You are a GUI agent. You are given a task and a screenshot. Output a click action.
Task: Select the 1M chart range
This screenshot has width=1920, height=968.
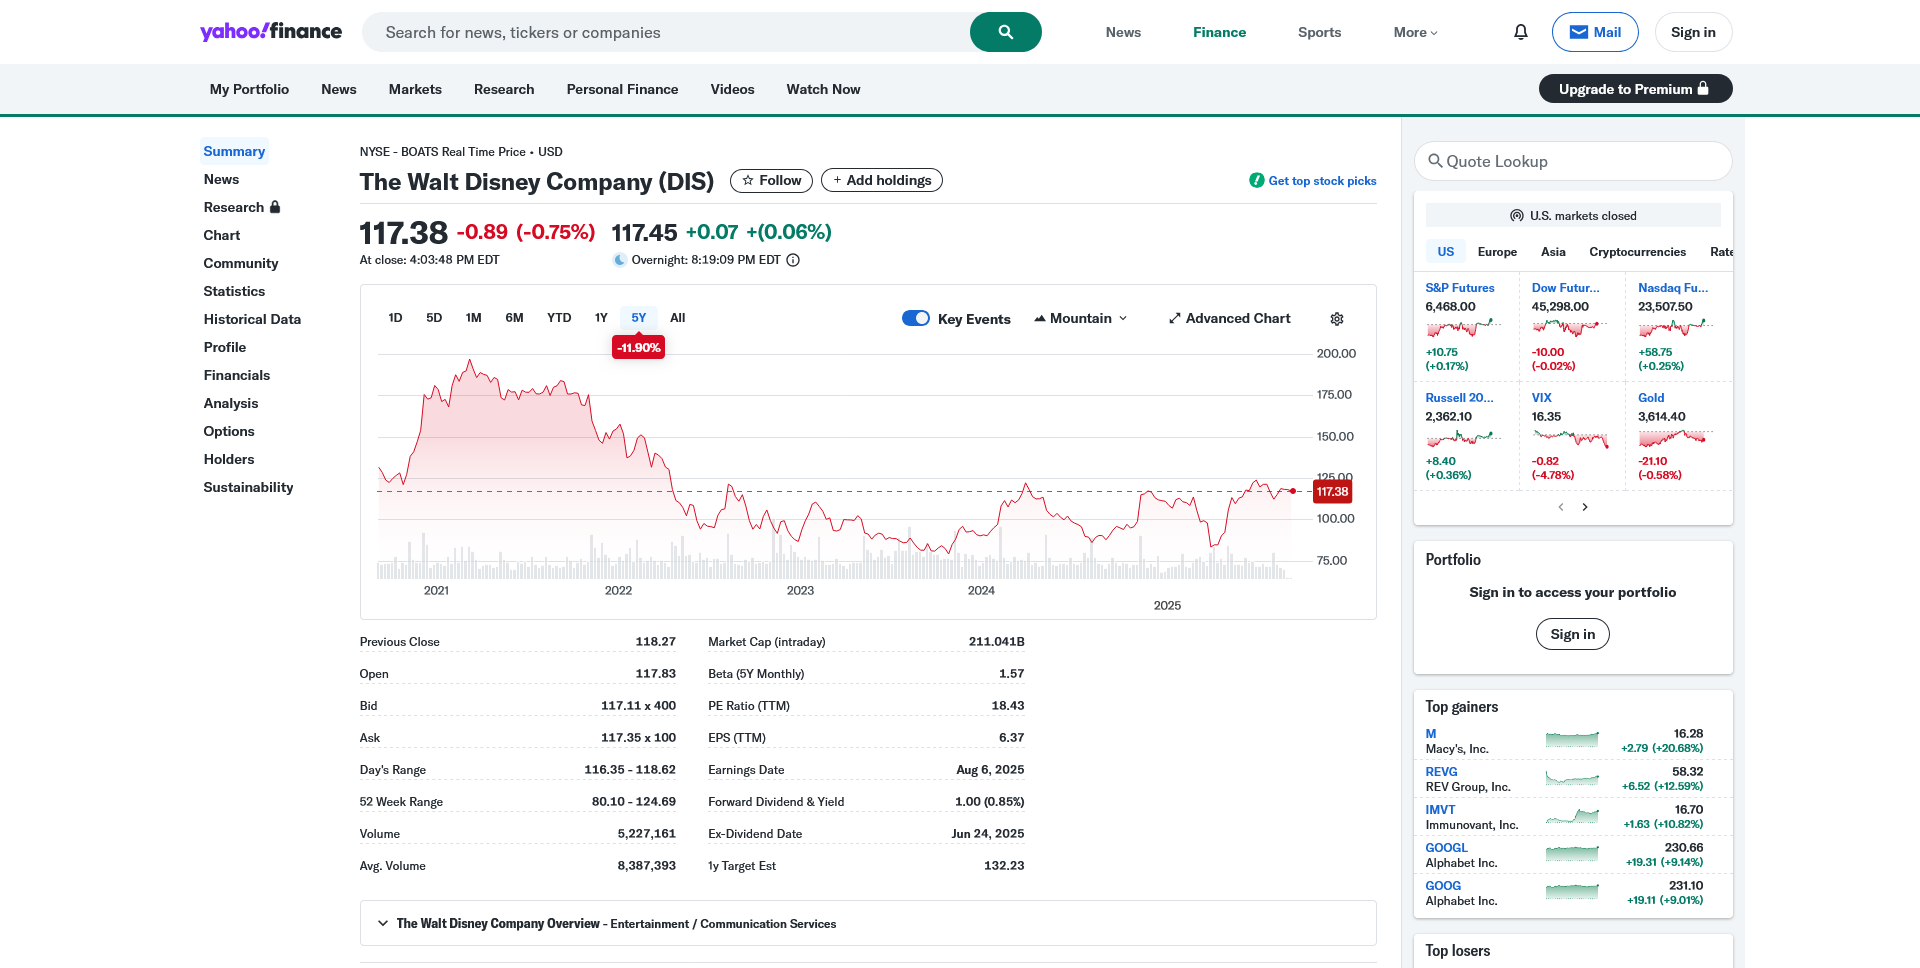[x=474, y=318]
